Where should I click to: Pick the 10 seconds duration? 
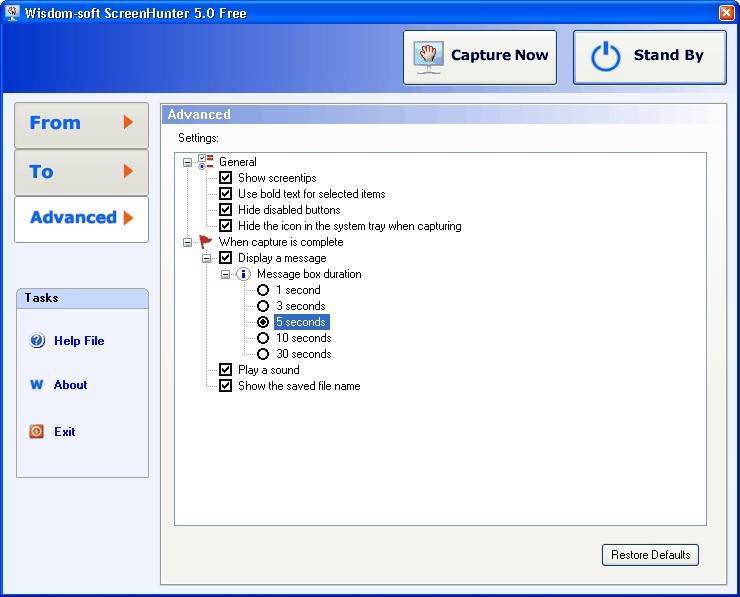point(263,338)
